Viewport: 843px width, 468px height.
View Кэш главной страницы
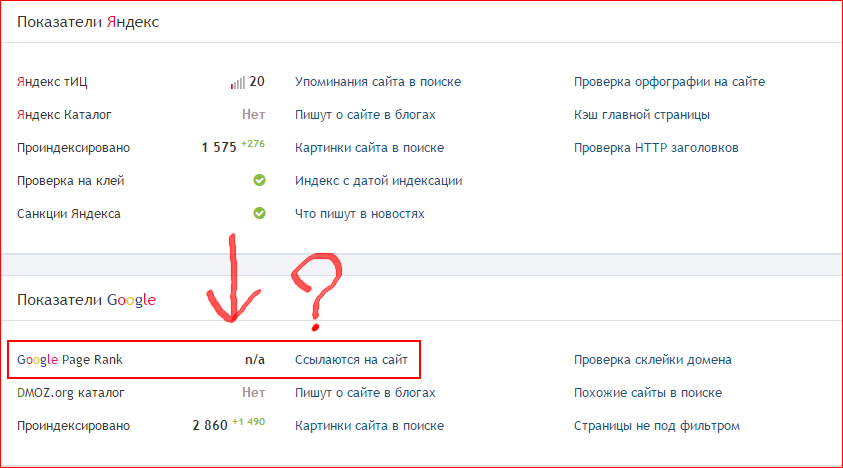641,115
